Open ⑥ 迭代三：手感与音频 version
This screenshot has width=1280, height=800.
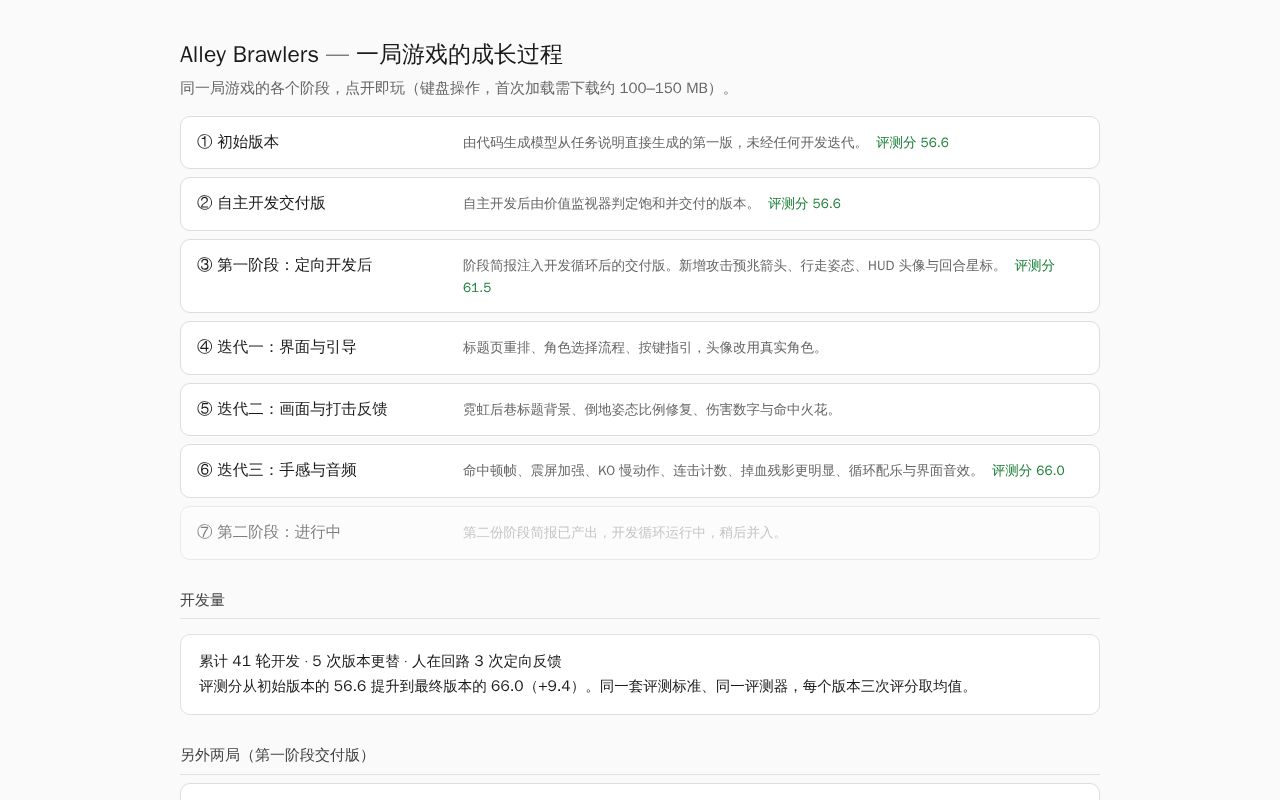640,471
